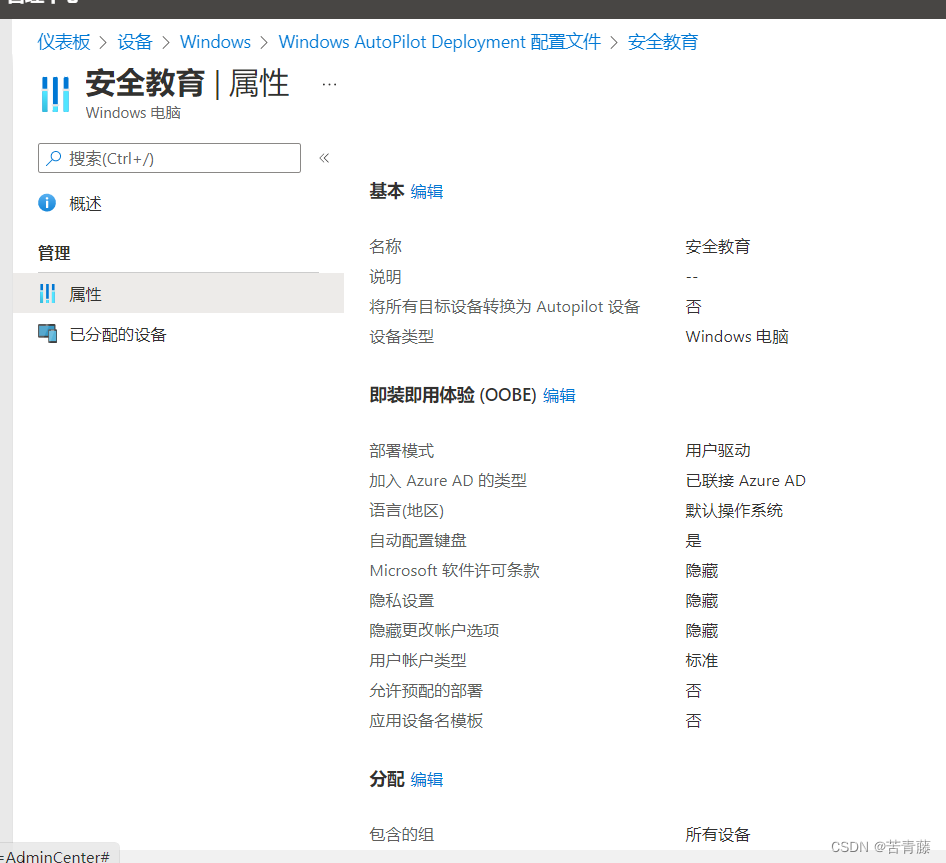Open 属性 from the 管理 menu
Viewport: 946px width, 863px height.
(x=85, y=293)
